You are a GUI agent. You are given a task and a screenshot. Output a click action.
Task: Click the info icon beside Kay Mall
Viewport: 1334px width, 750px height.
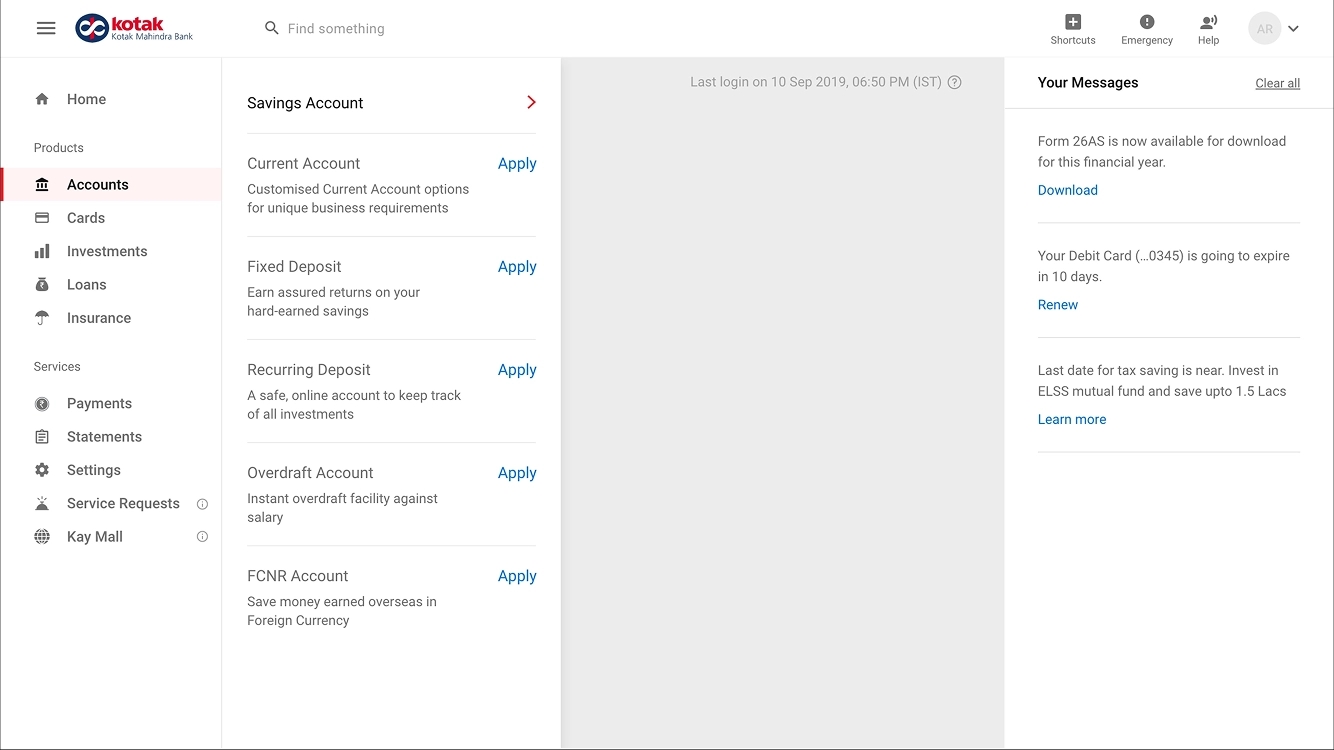[x=202, y=537]
